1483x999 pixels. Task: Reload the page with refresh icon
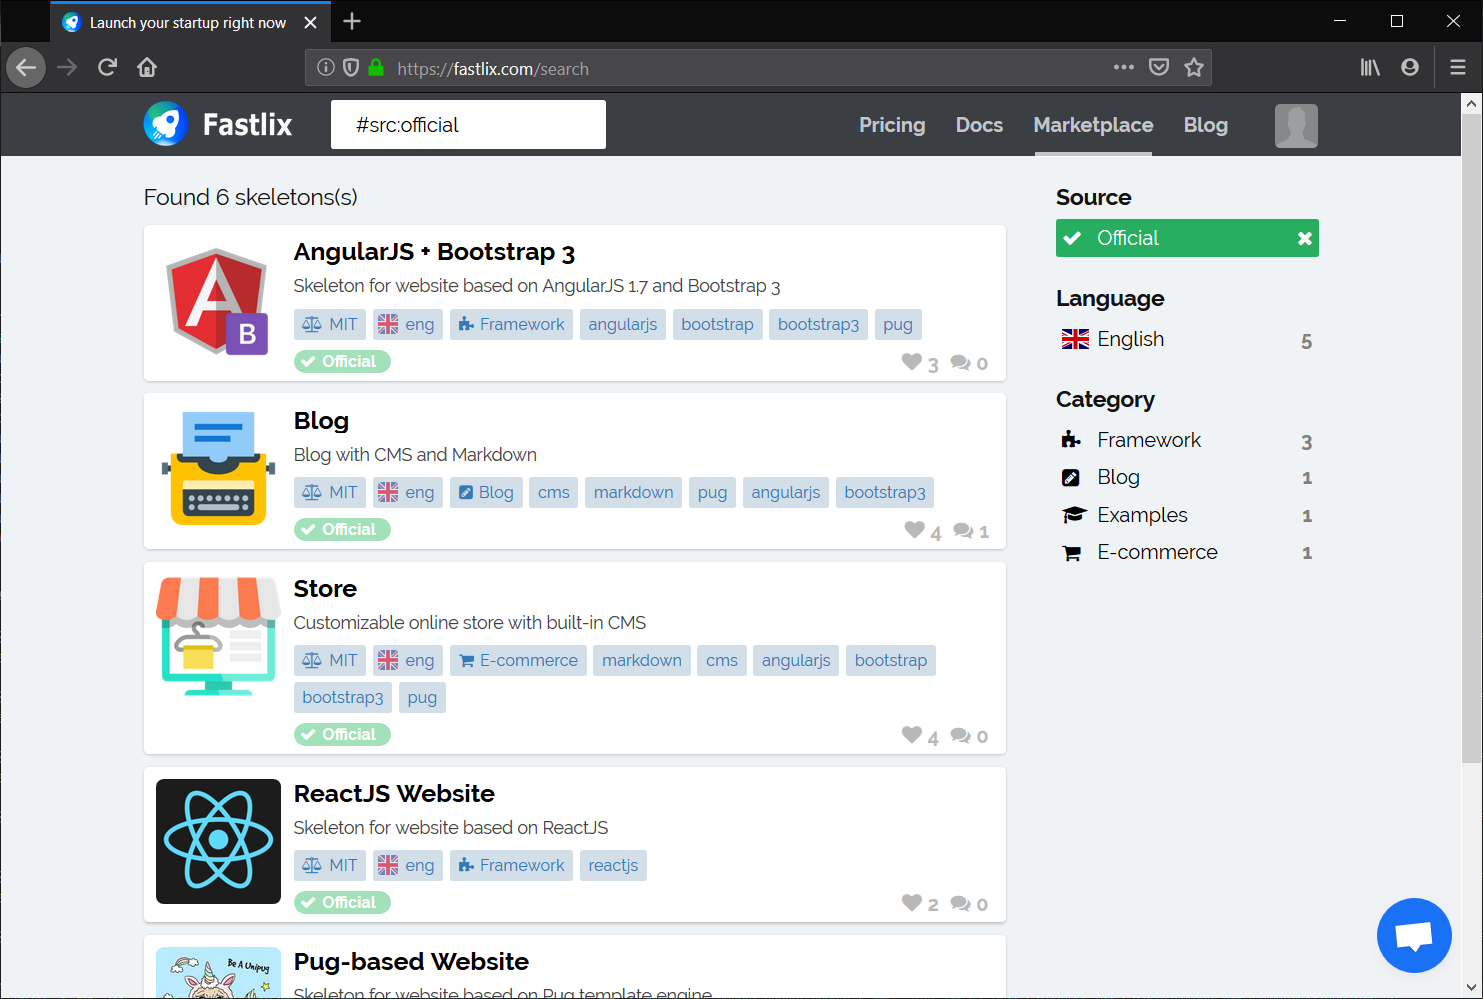tap(107, 67)
